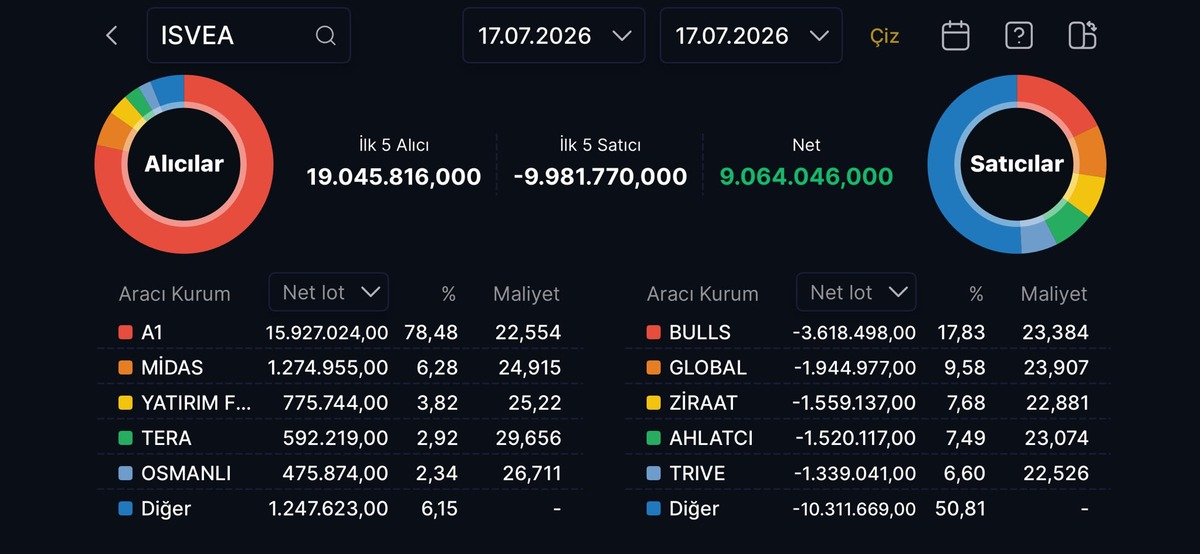Click the search magnifier icon
Screen dimensions: 1200x554
(x=325, y=36)
